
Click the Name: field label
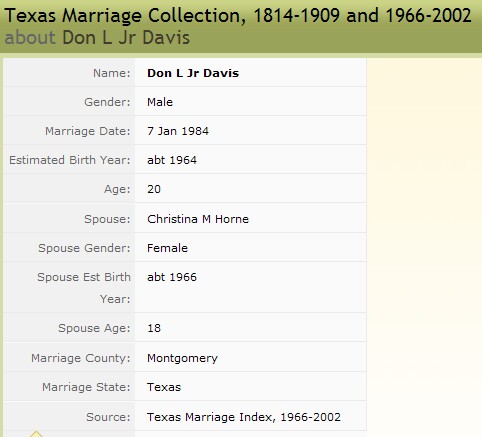point(112,73)
